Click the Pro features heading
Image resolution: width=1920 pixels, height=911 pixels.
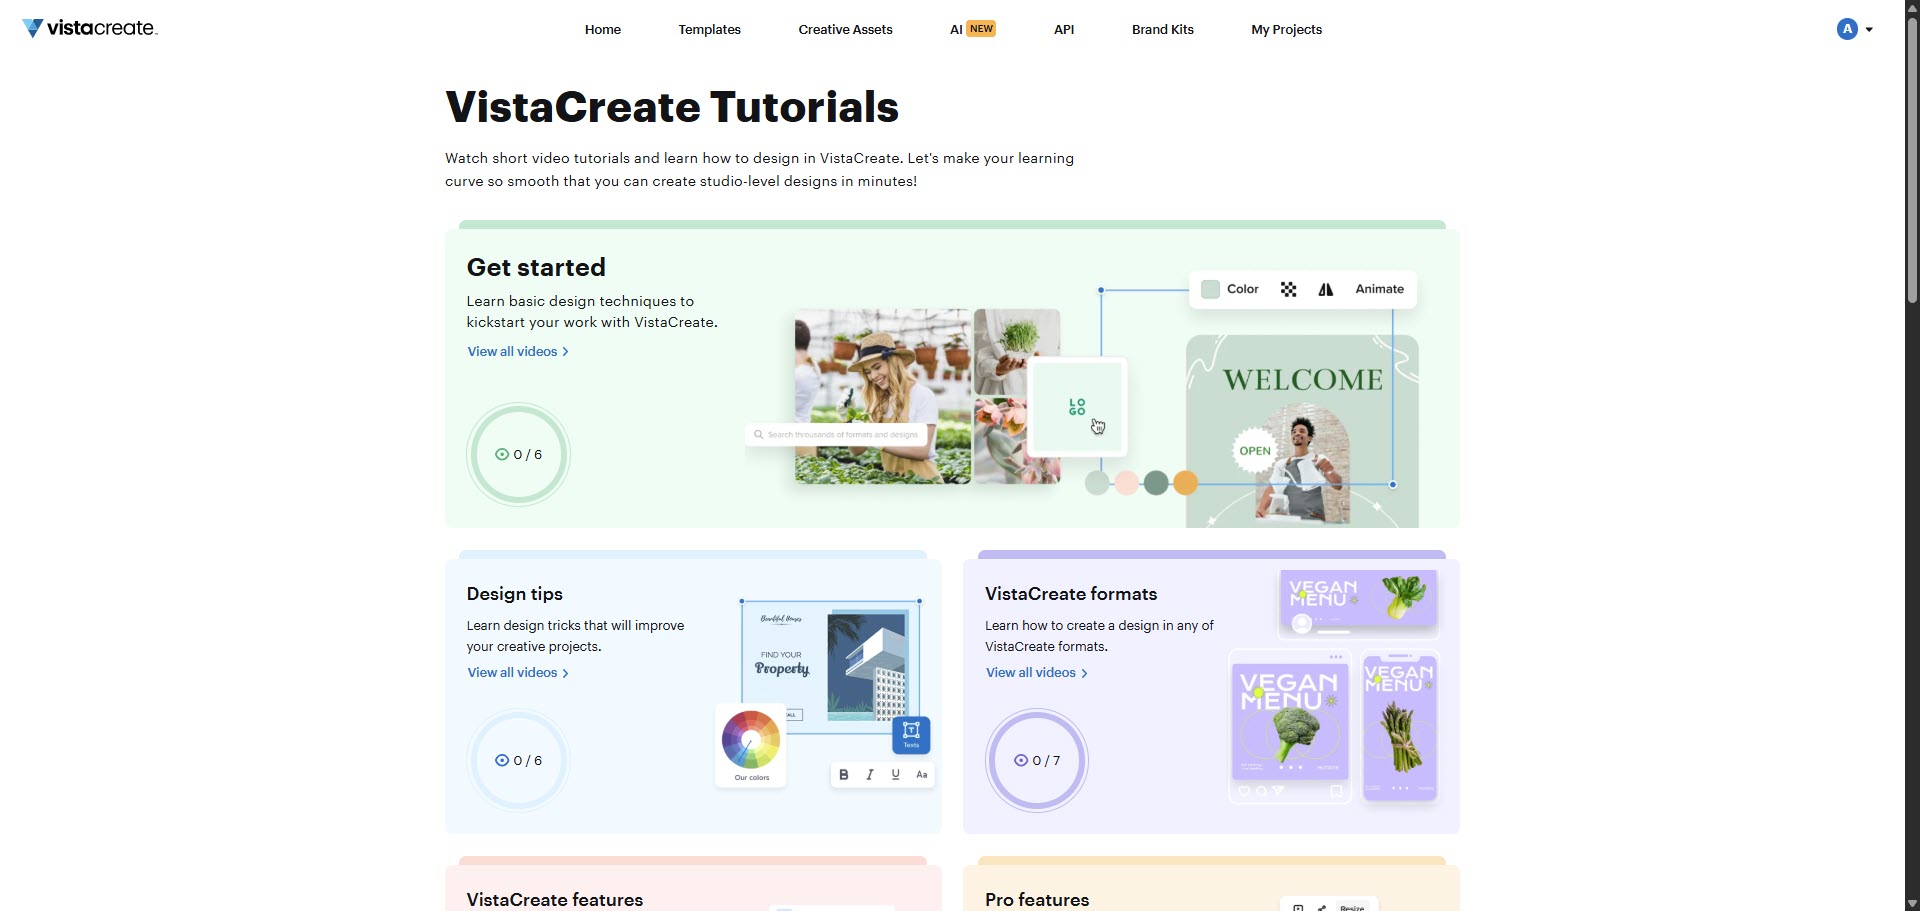click(1037, 899)
